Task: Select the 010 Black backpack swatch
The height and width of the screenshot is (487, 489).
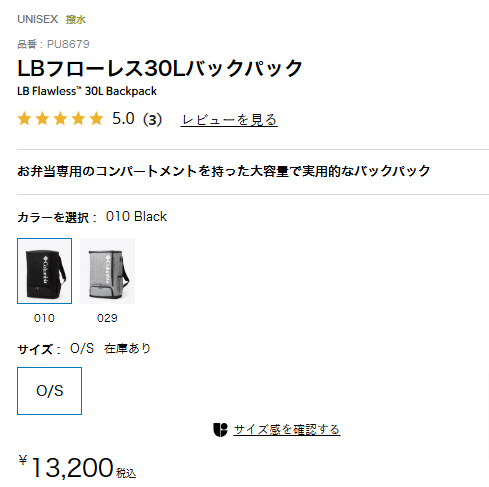Action: point(44,271)
